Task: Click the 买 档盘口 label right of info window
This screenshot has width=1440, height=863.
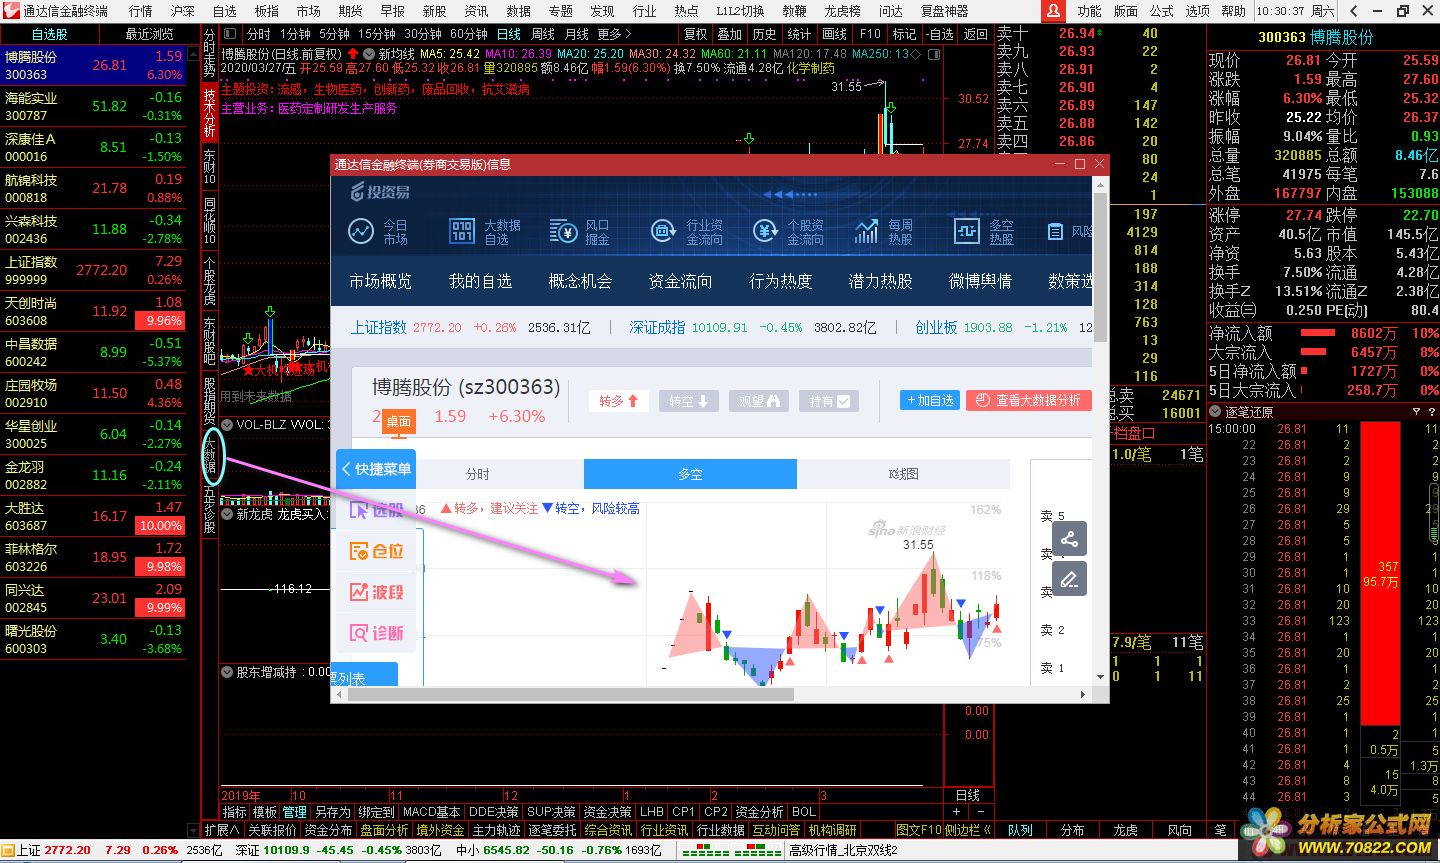Action: [1134, 433]
